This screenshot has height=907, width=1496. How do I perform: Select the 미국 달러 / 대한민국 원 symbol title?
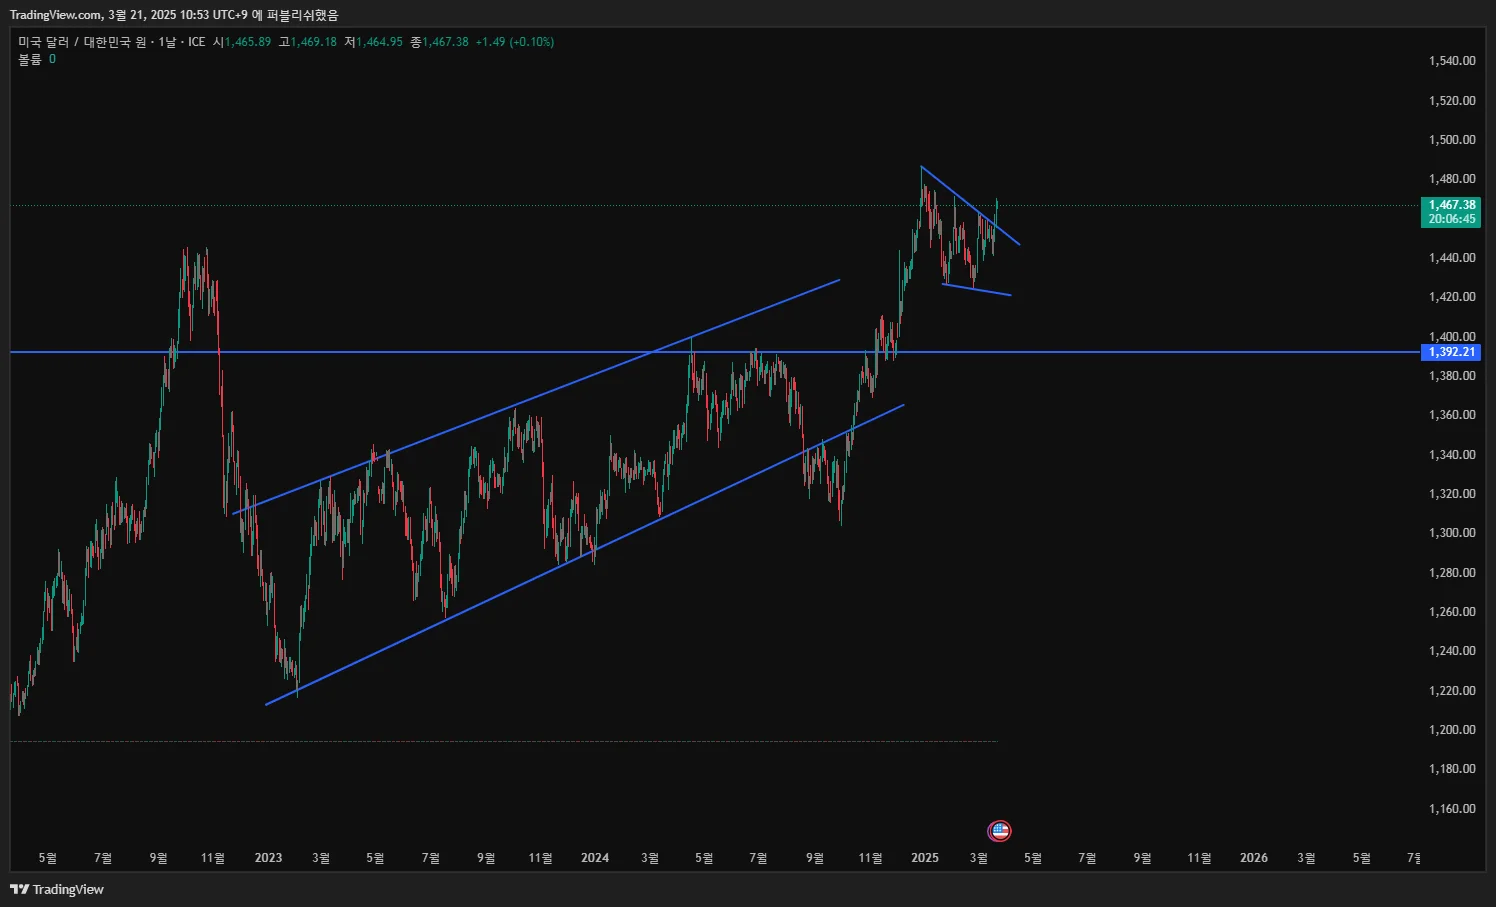(x=83, y=42)
